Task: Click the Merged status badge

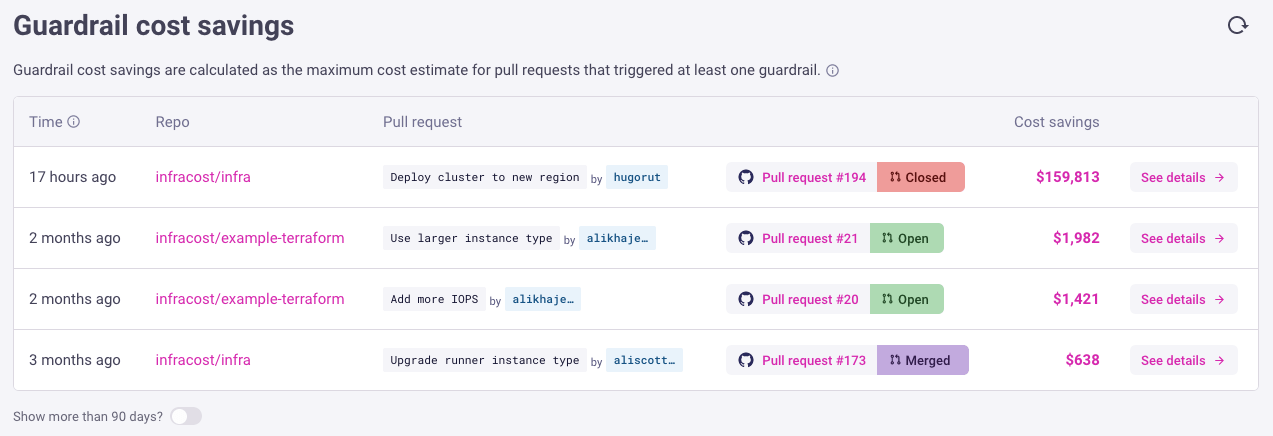Action: (x=923, y=360)
